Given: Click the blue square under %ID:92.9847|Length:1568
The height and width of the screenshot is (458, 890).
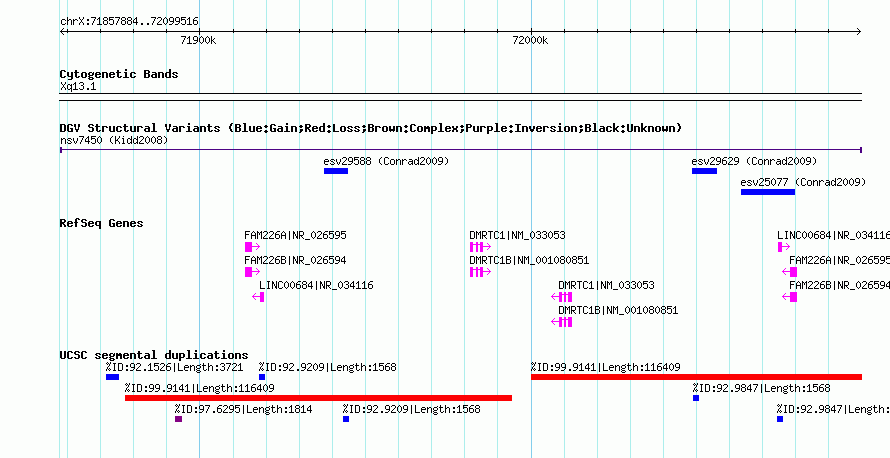Looking at the screenshot, I should tap(696, 398).
